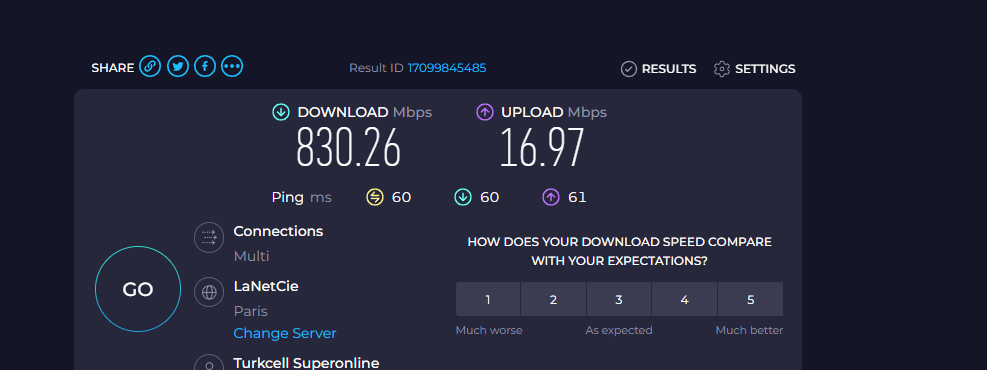Click the DOWNLOAD Mbps heading
987x370 pixels.
coord(364,113)
